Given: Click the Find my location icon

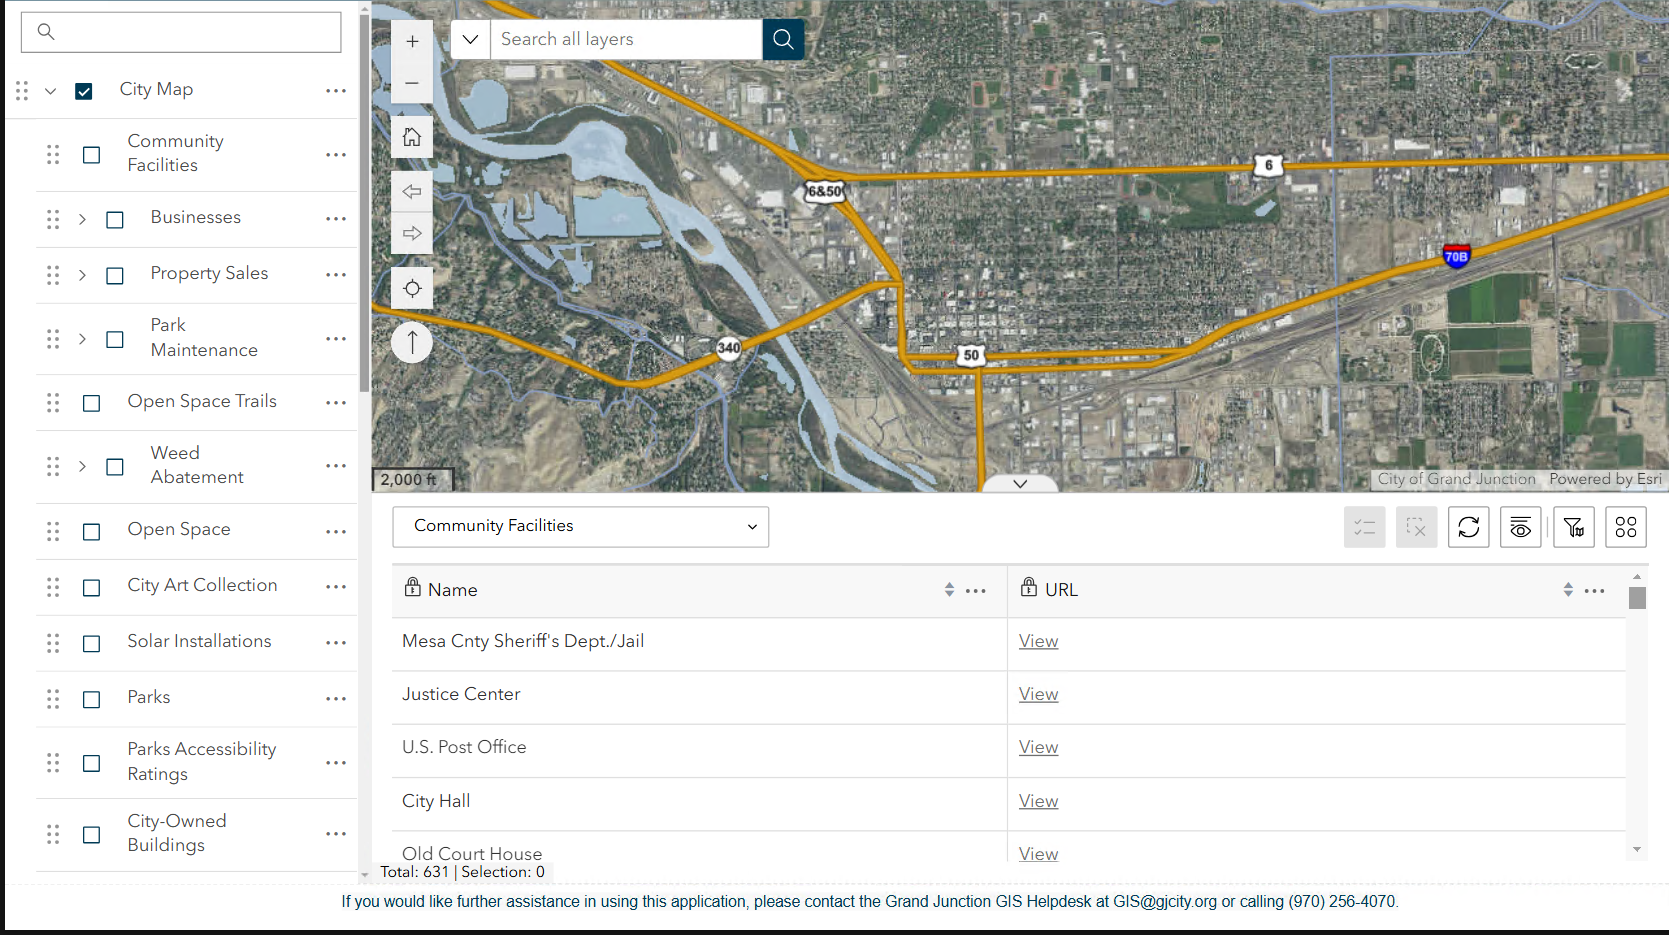Looking at the screenshot, I should click(x=412, y=288).
